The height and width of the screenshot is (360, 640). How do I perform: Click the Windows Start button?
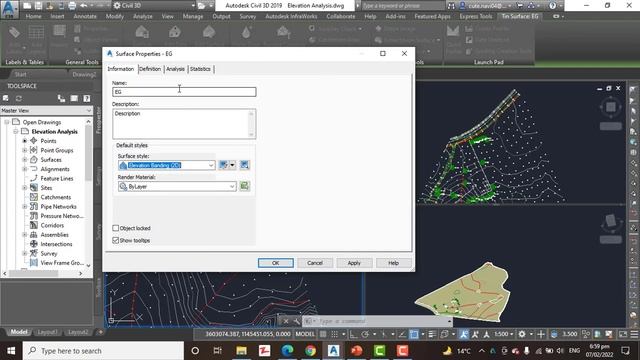pos(11,351)
